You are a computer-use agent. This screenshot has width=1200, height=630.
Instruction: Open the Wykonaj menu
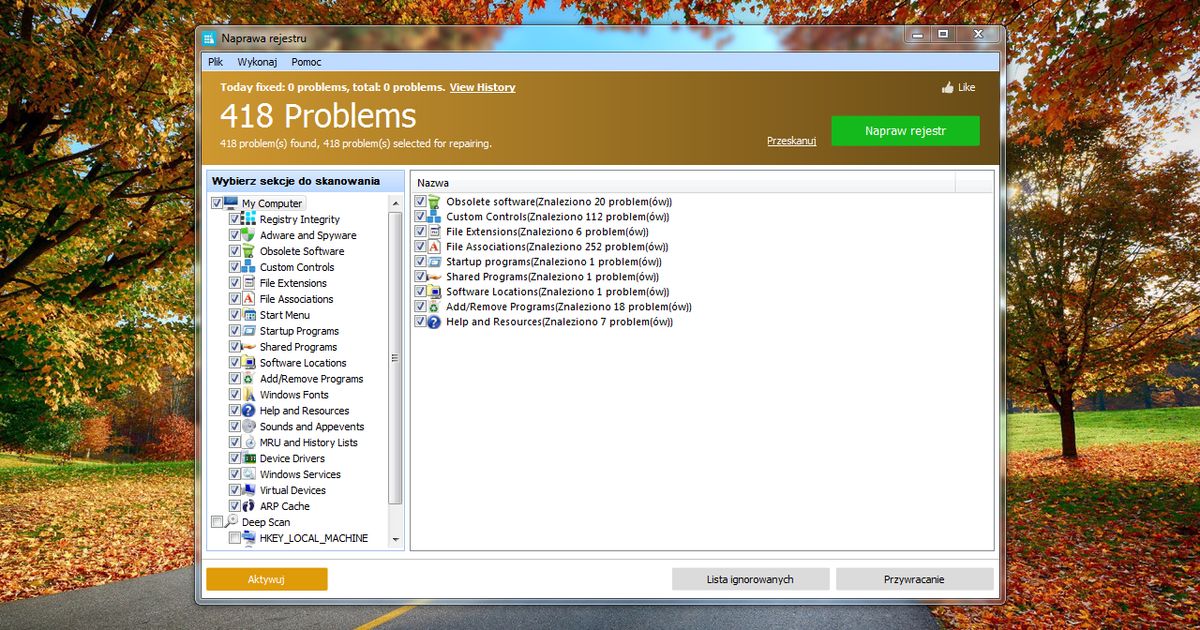(x=257, y=62)
